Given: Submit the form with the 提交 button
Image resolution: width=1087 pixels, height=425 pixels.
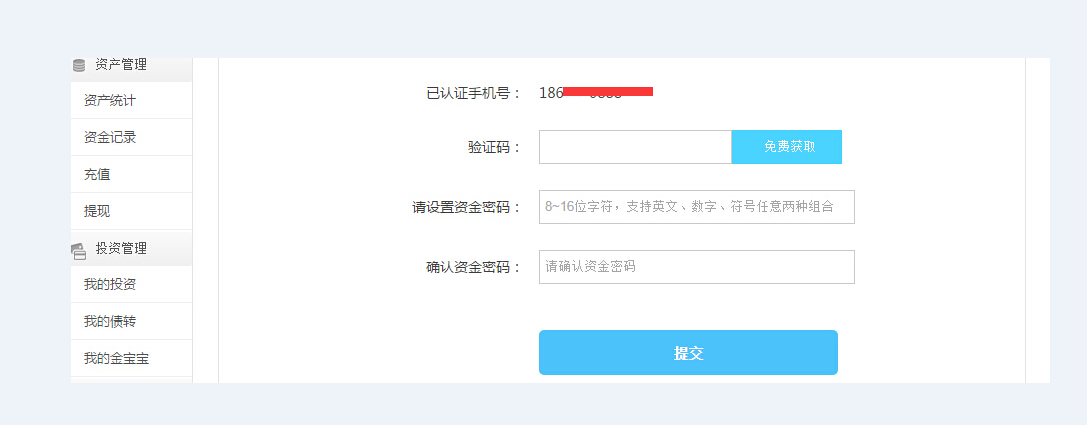Looking at the screenshot, I should (688, 352).
